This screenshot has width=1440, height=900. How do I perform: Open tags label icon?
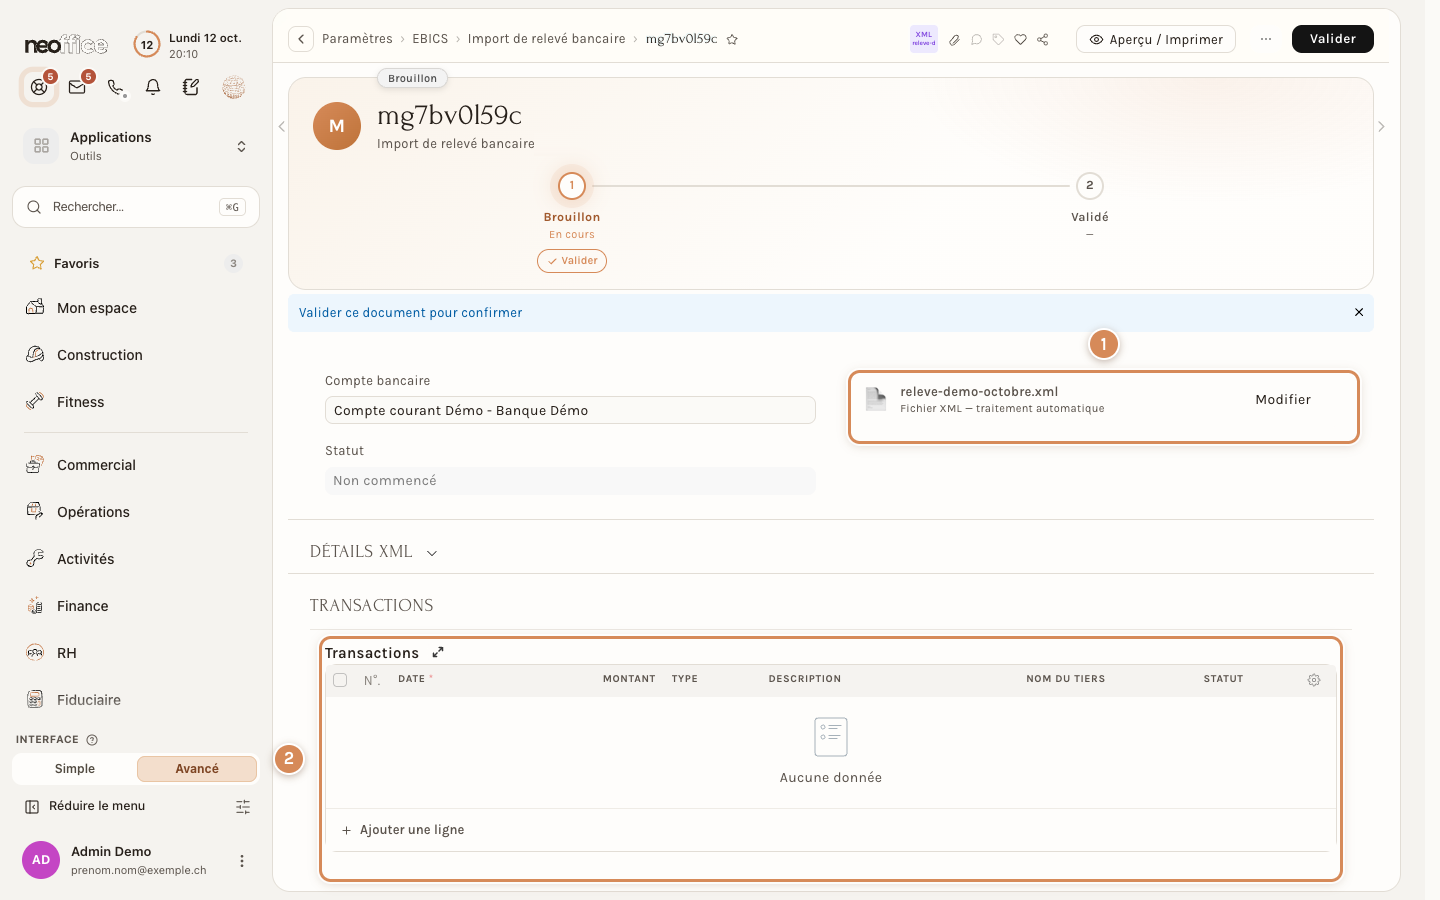point(998,40)
